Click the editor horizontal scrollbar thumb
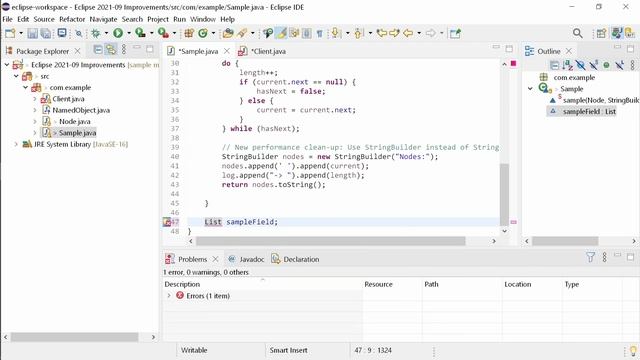Image resolution: width=640 pixels, height=360 pixels. 331,241
